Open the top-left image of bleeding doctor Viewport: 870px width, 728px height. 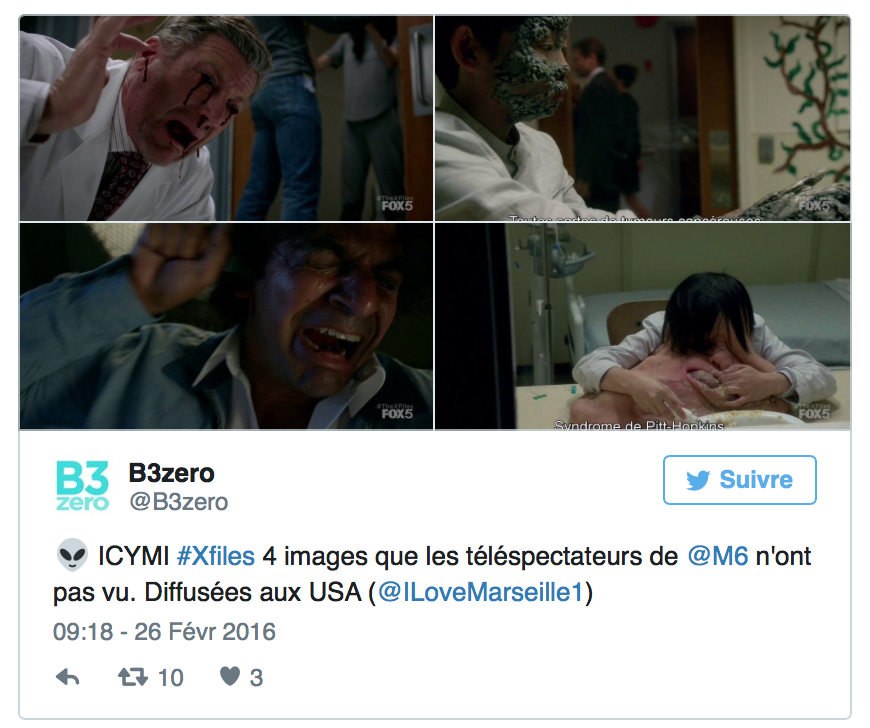[226, 118]
